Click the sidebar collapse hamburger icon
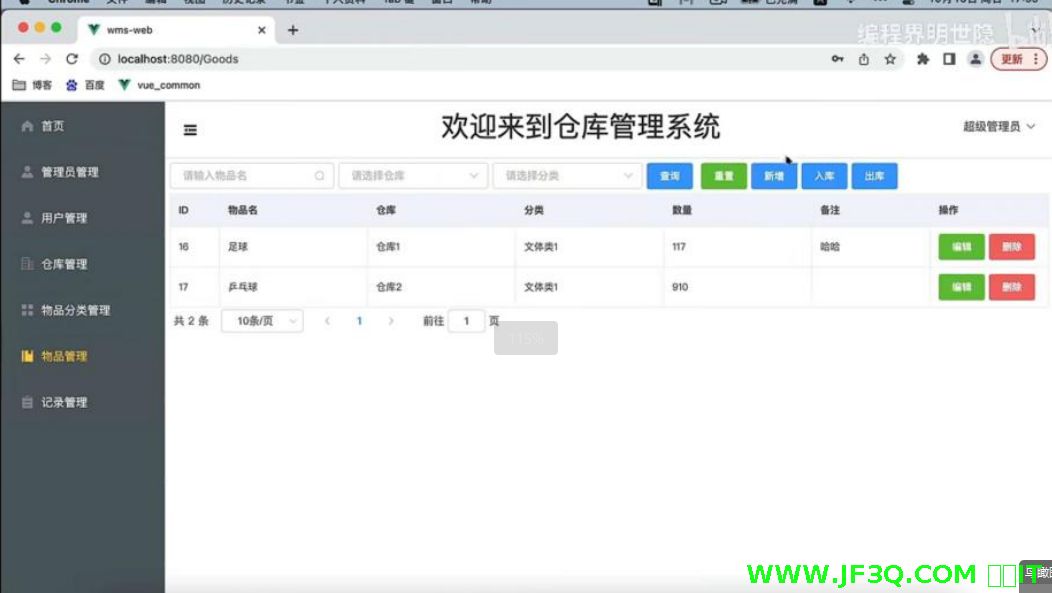1052x593 pixels. [190, 130]
